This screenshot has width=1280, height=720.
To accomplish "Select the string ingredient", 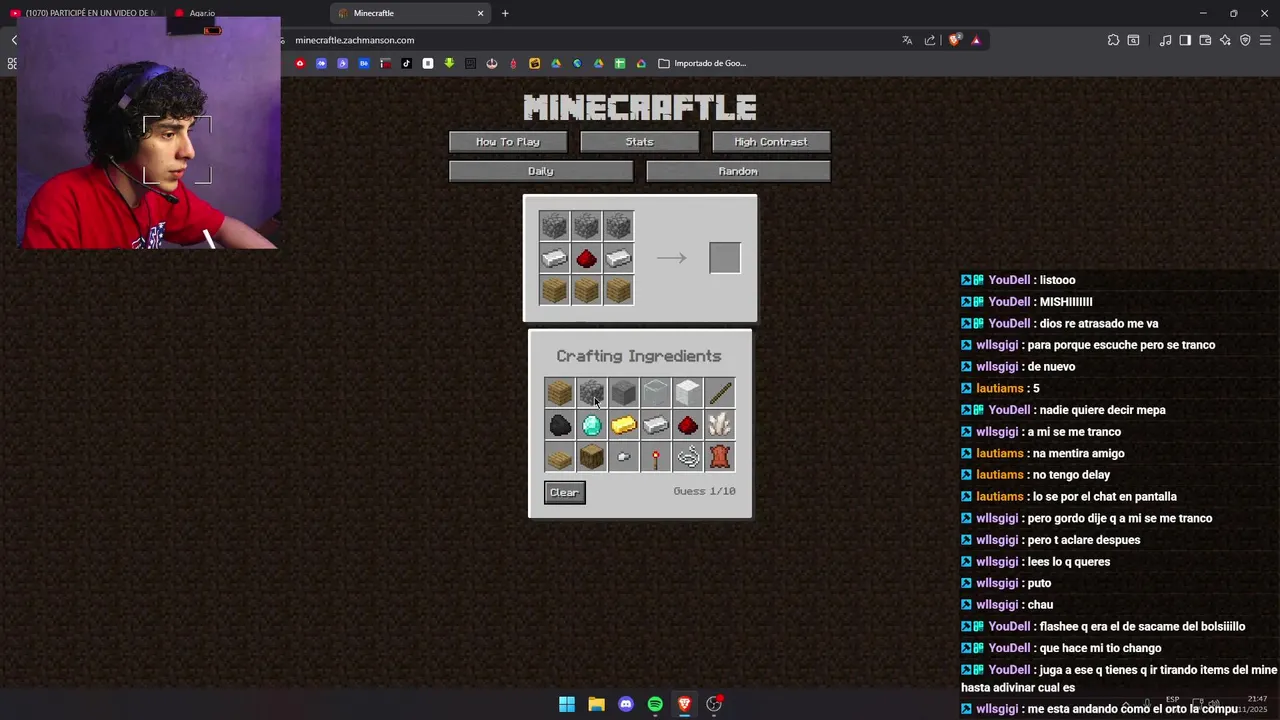I will tap(687, 457).
